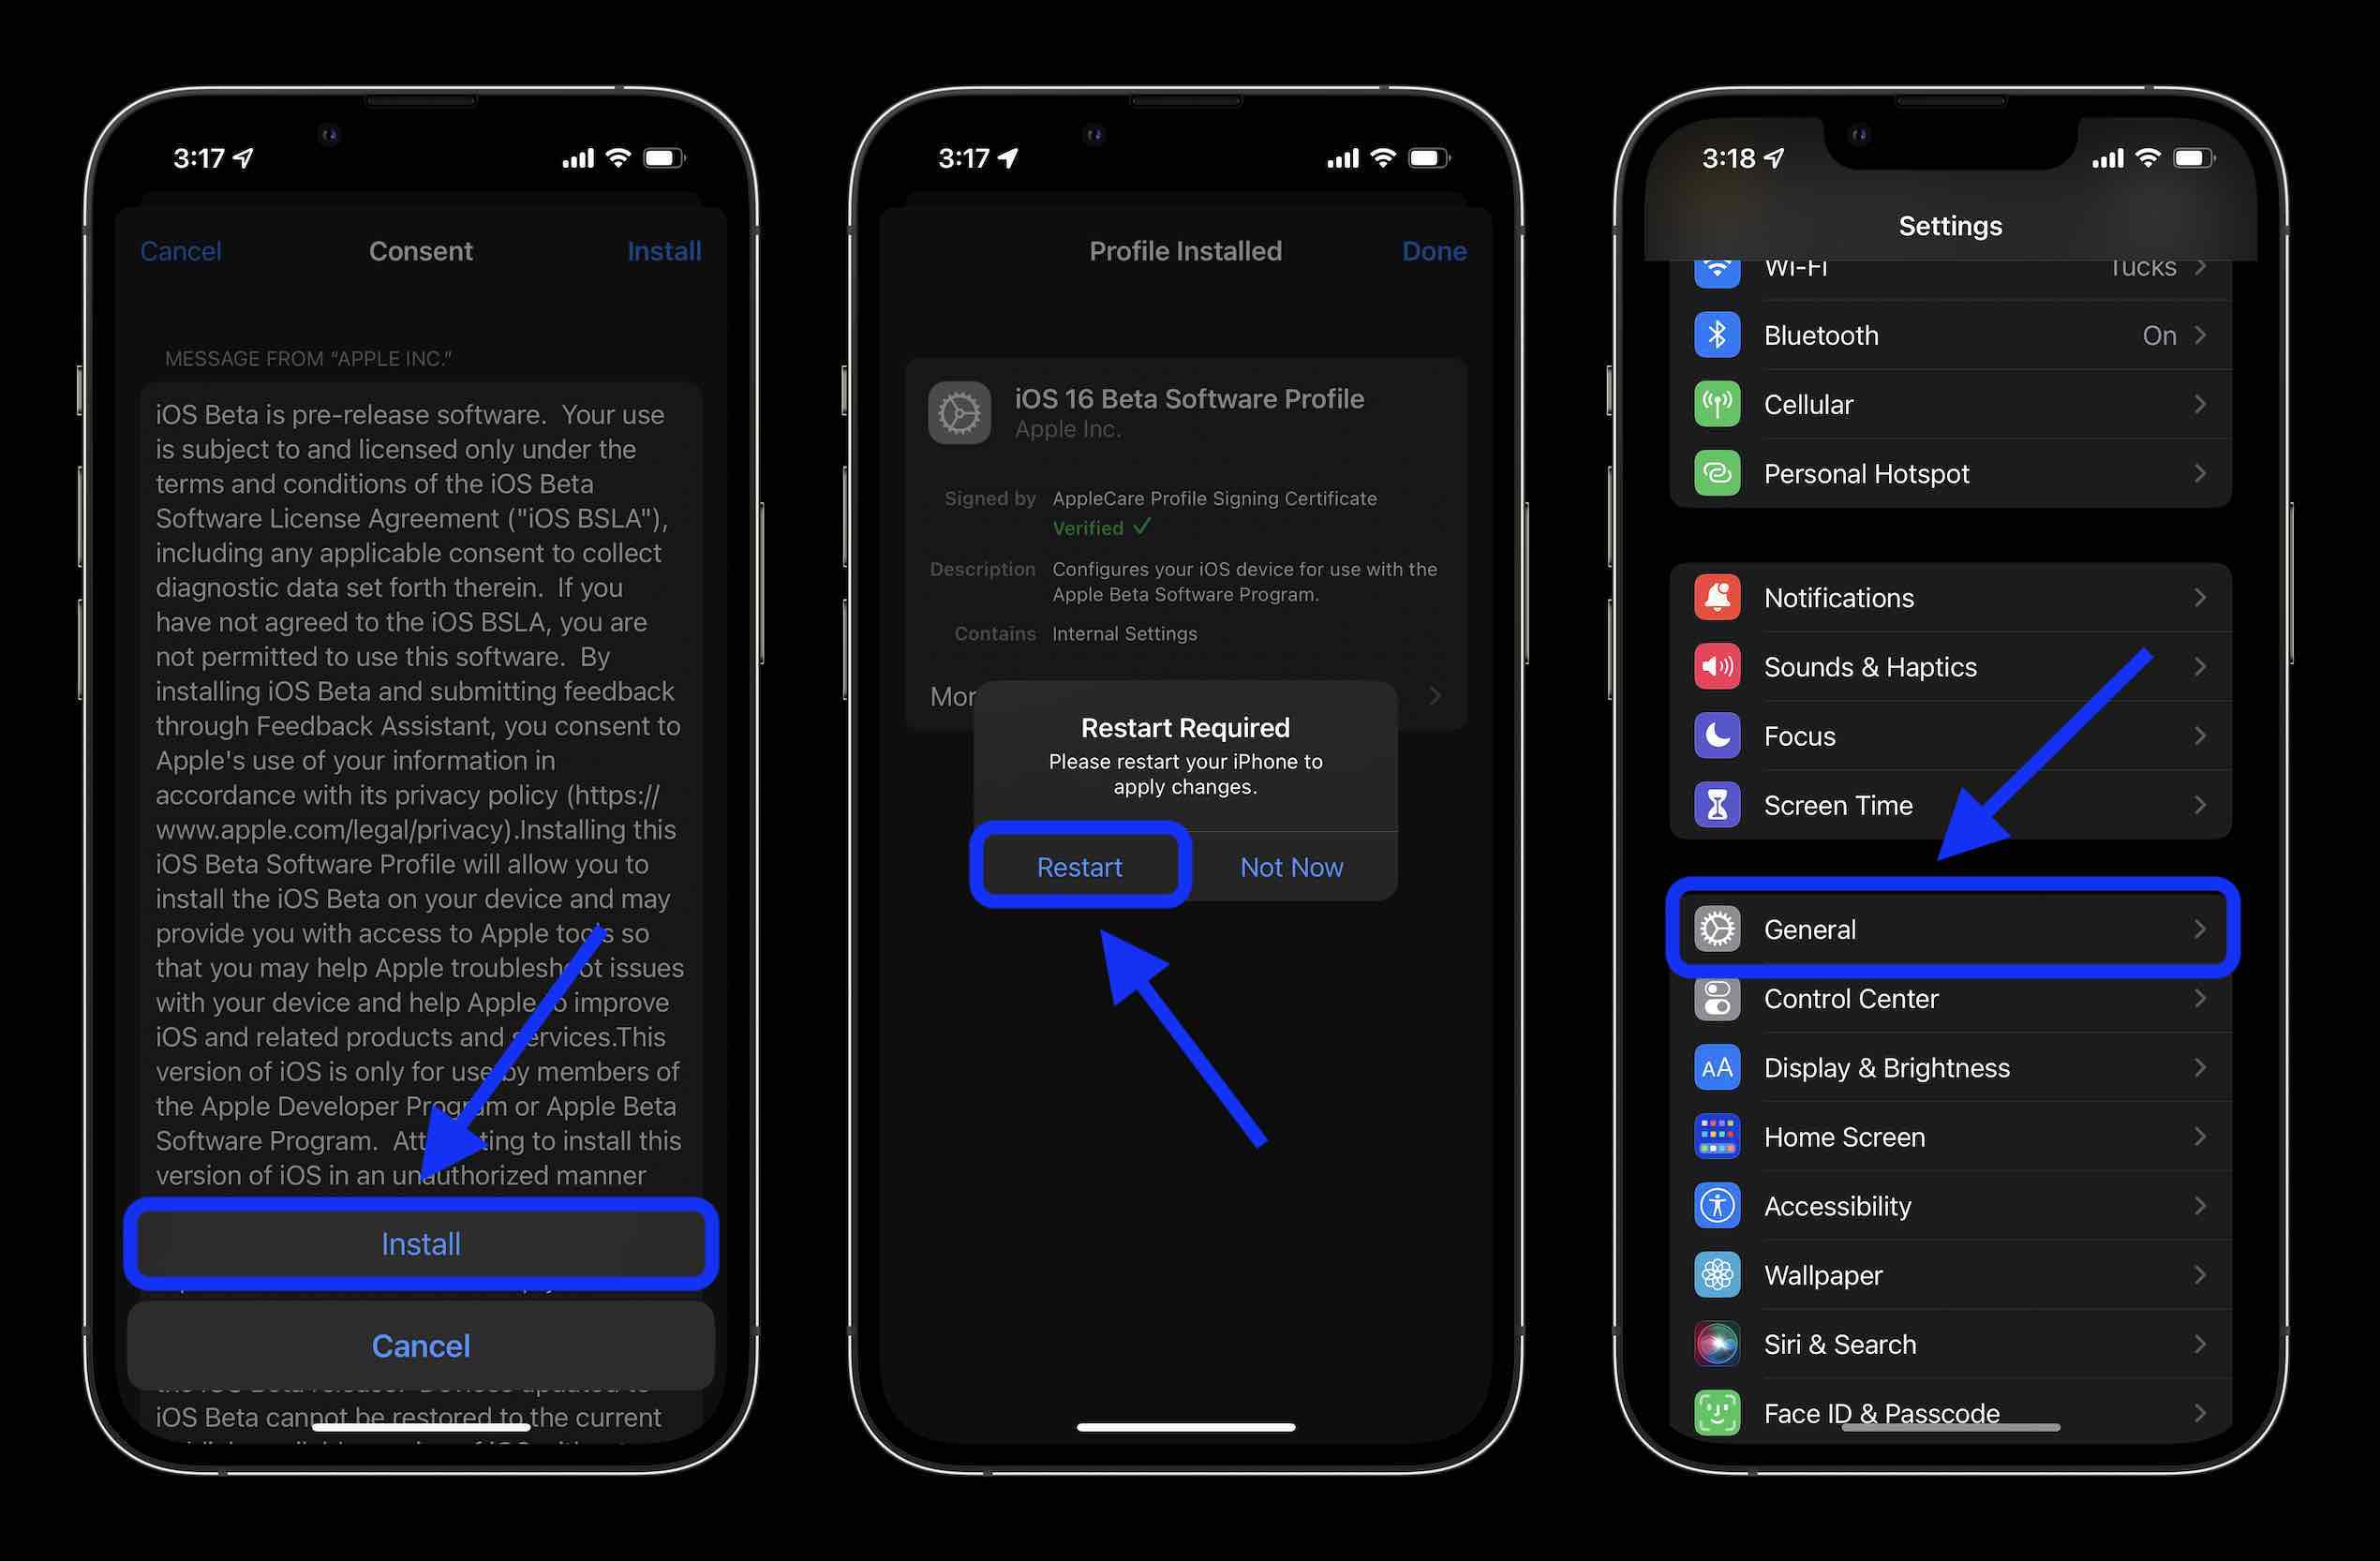Screen dimensions: 2380x1561
Task: Tap Cancel on the consent screen
Action: click(180, 249)
